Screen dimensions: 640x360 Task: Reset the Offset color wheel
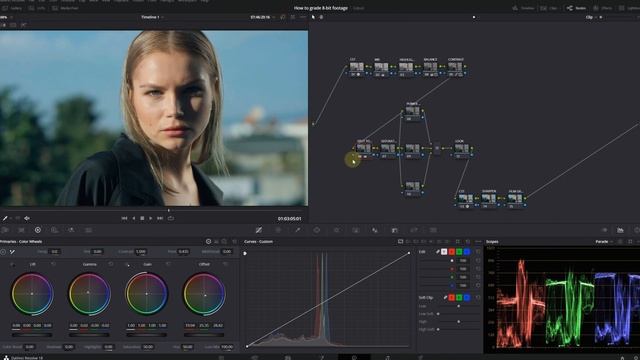(225, 264)
